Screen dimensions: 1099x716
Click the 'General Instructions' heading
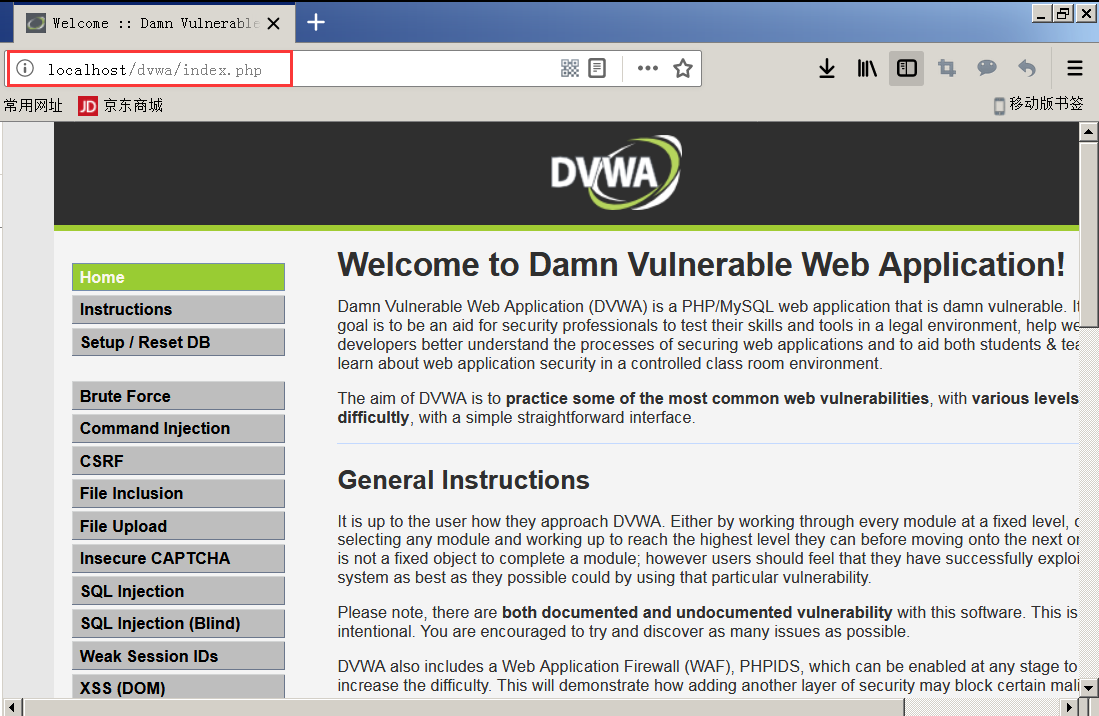pos(463,481)
